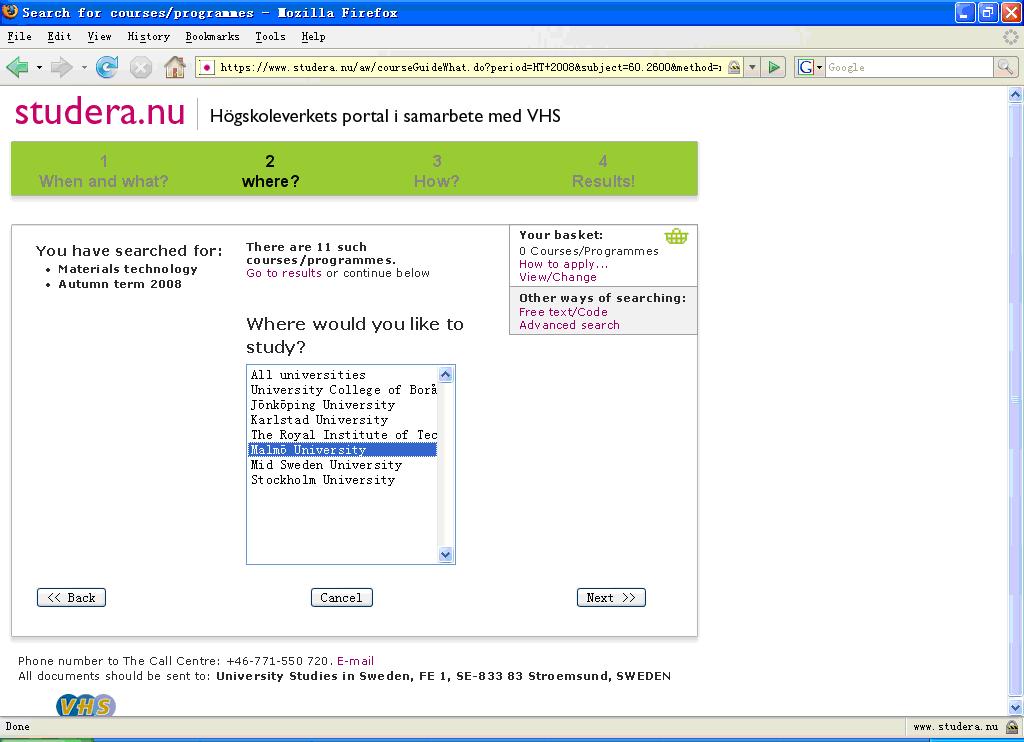Open the Bookmarks menu
1024x742 pixels.
tap(212, 37)
